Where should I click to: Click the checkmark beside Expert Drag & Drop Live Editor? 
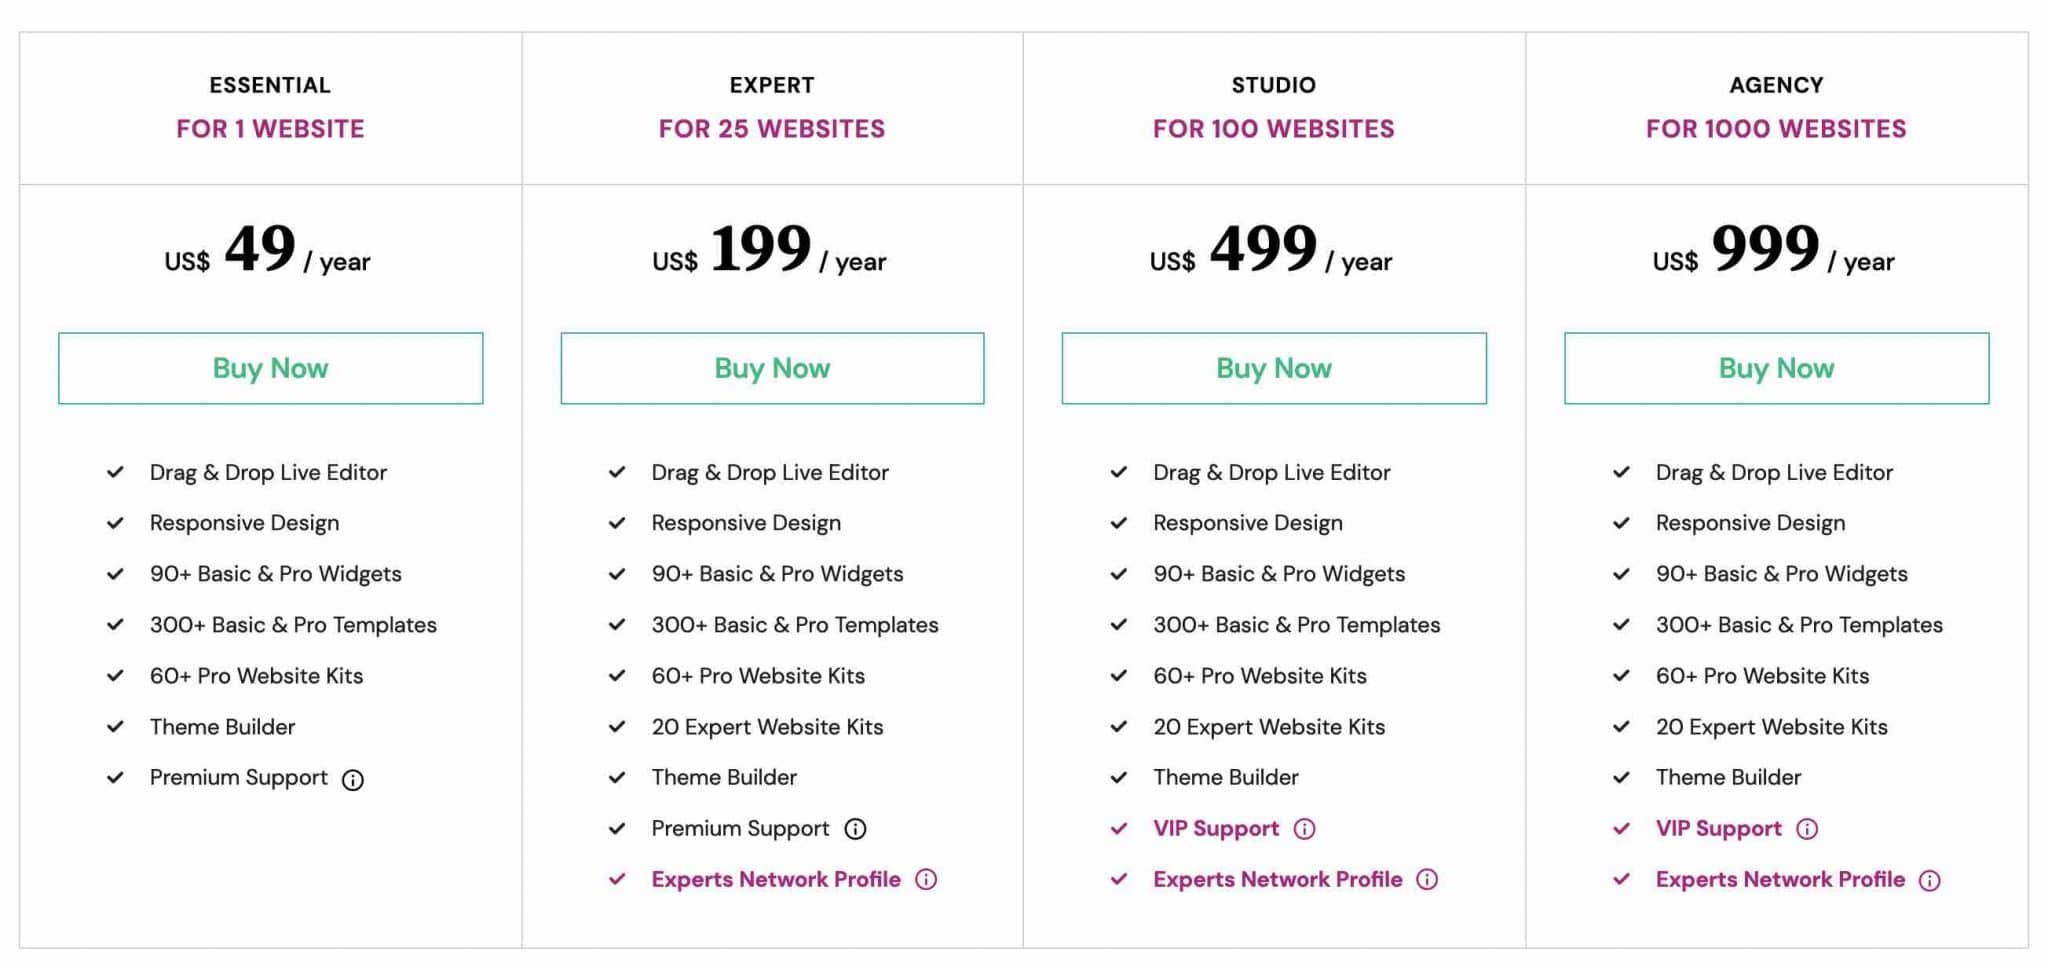click(x=616, y=472)
